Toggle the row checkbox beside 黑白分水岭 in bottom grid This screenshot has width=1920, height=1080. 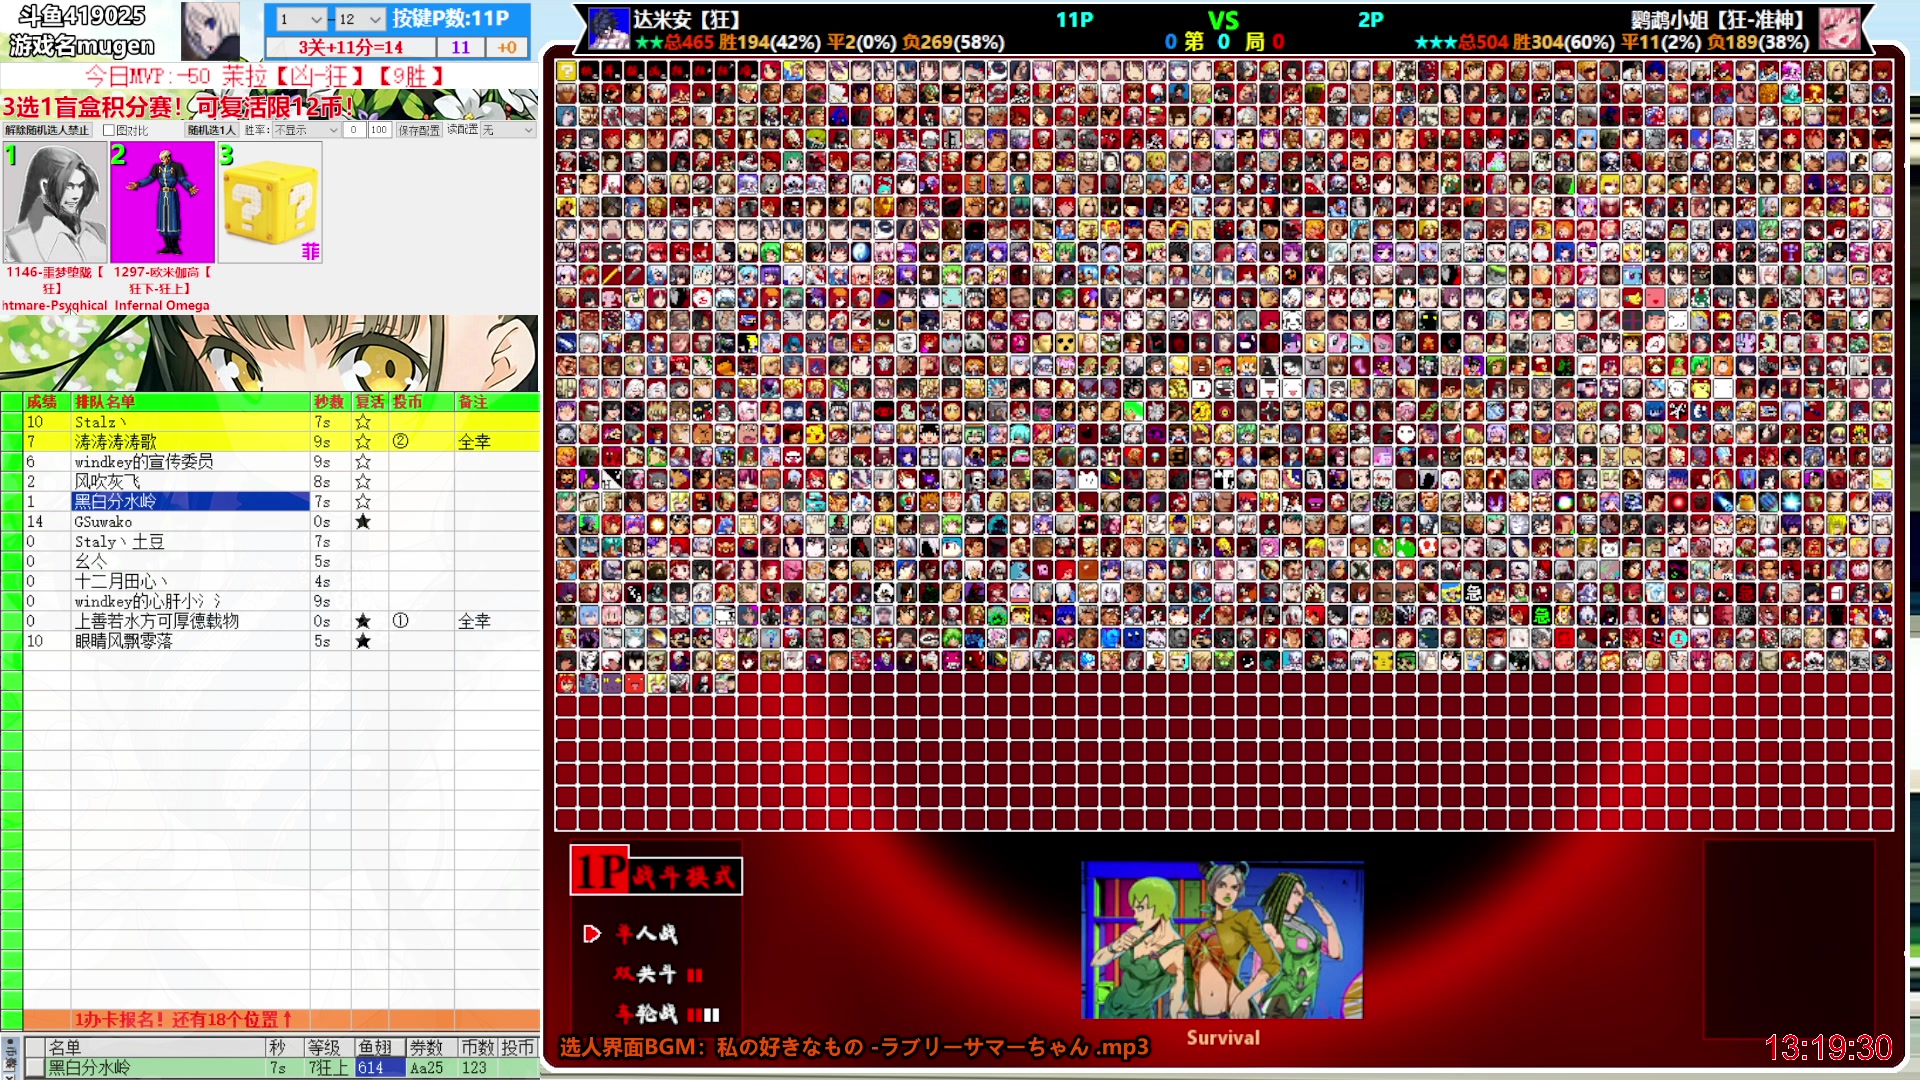(35, 1068)
